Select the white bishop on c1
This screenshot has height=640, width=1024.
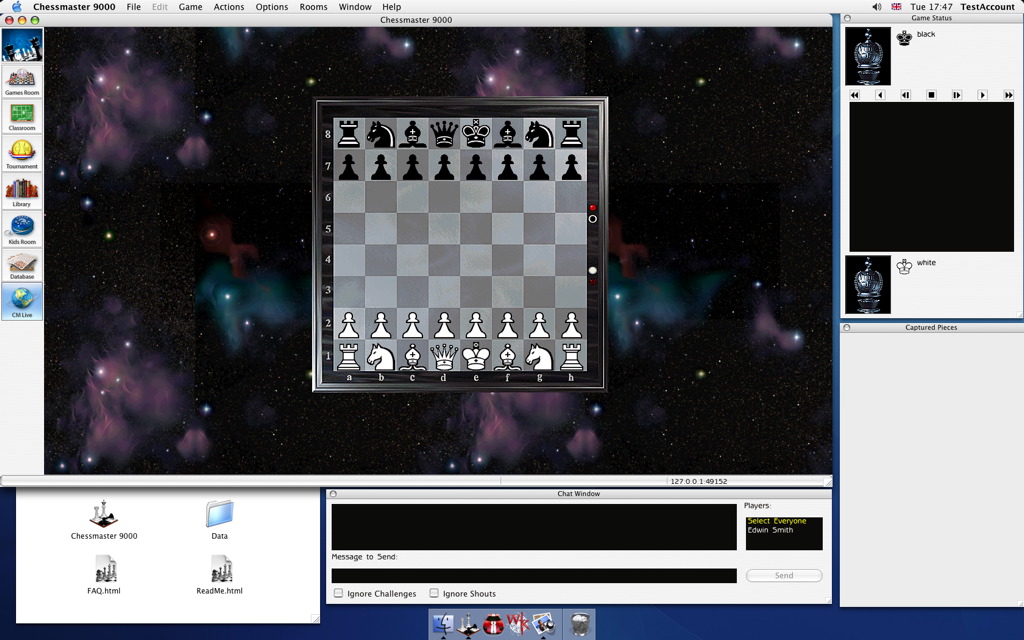[412, 356]
